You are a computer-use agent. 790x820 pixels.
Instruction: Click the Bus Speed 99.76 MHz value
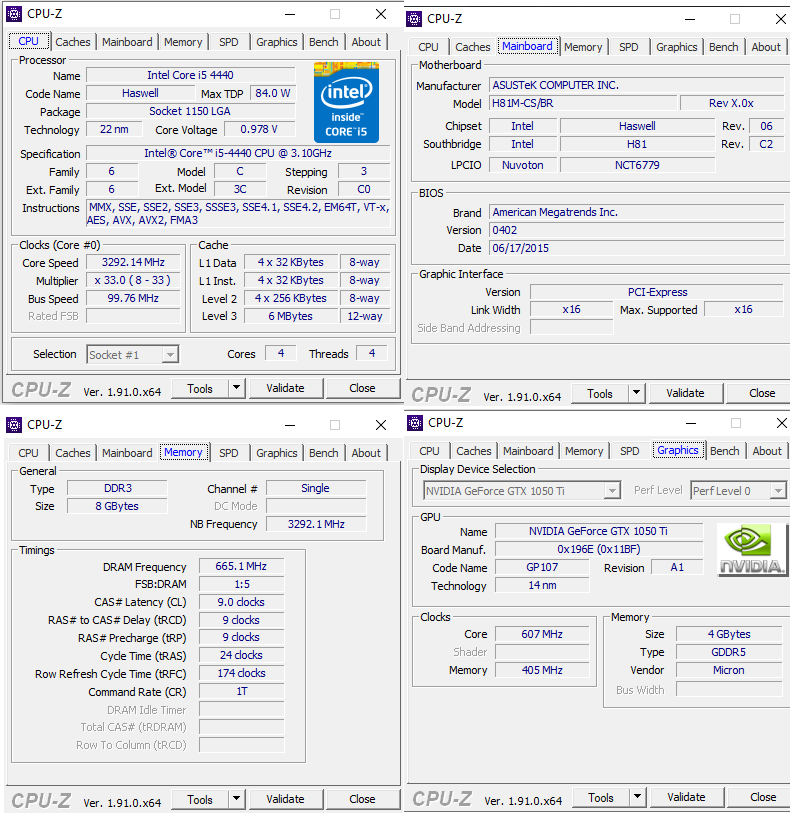133,298
